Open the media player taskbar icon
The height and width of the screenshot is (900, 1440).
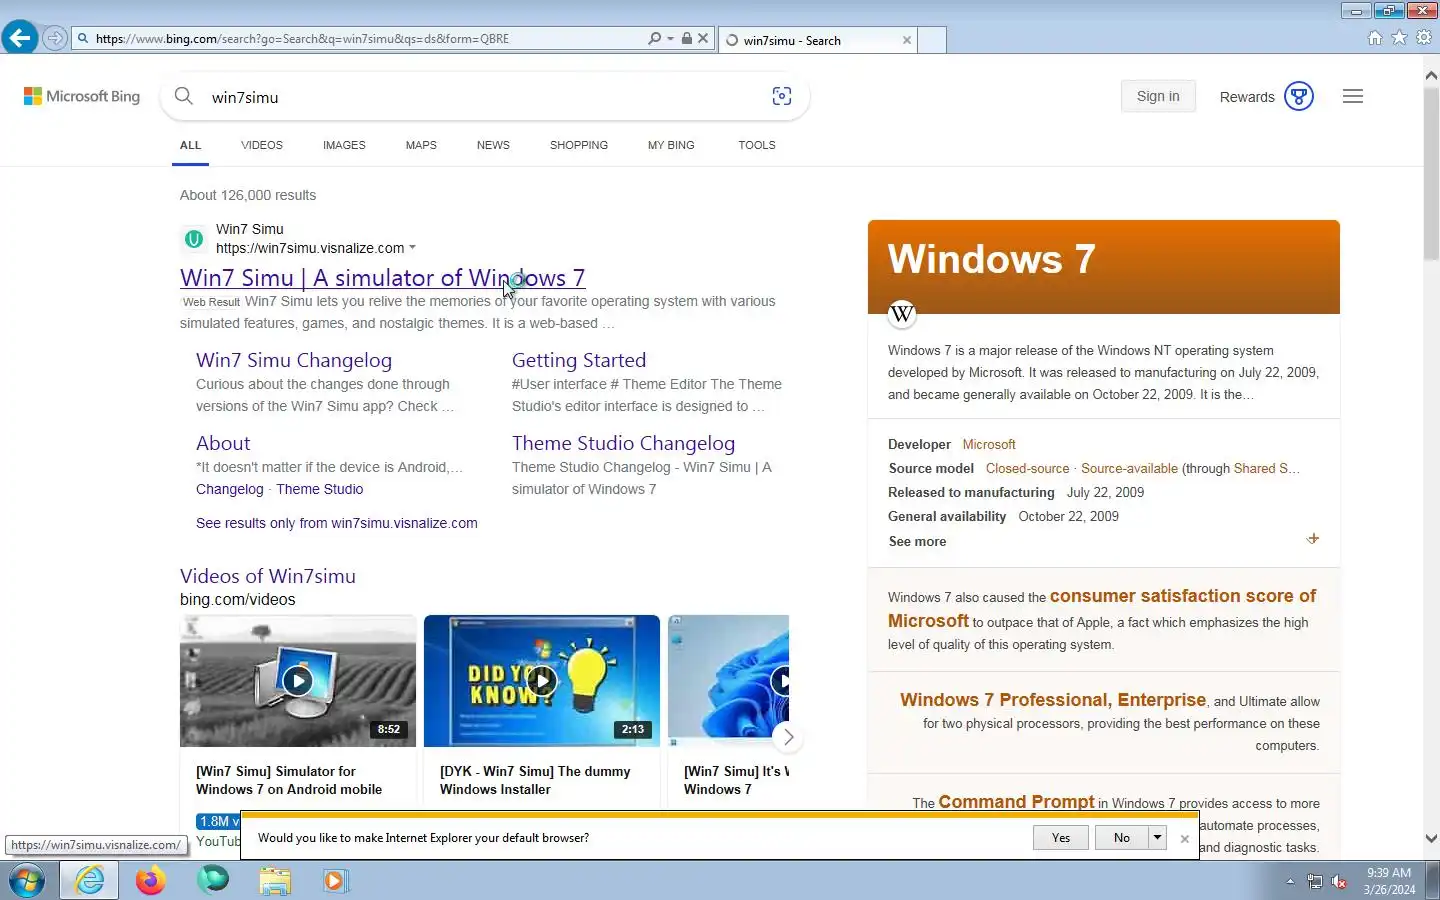(335, 880)
